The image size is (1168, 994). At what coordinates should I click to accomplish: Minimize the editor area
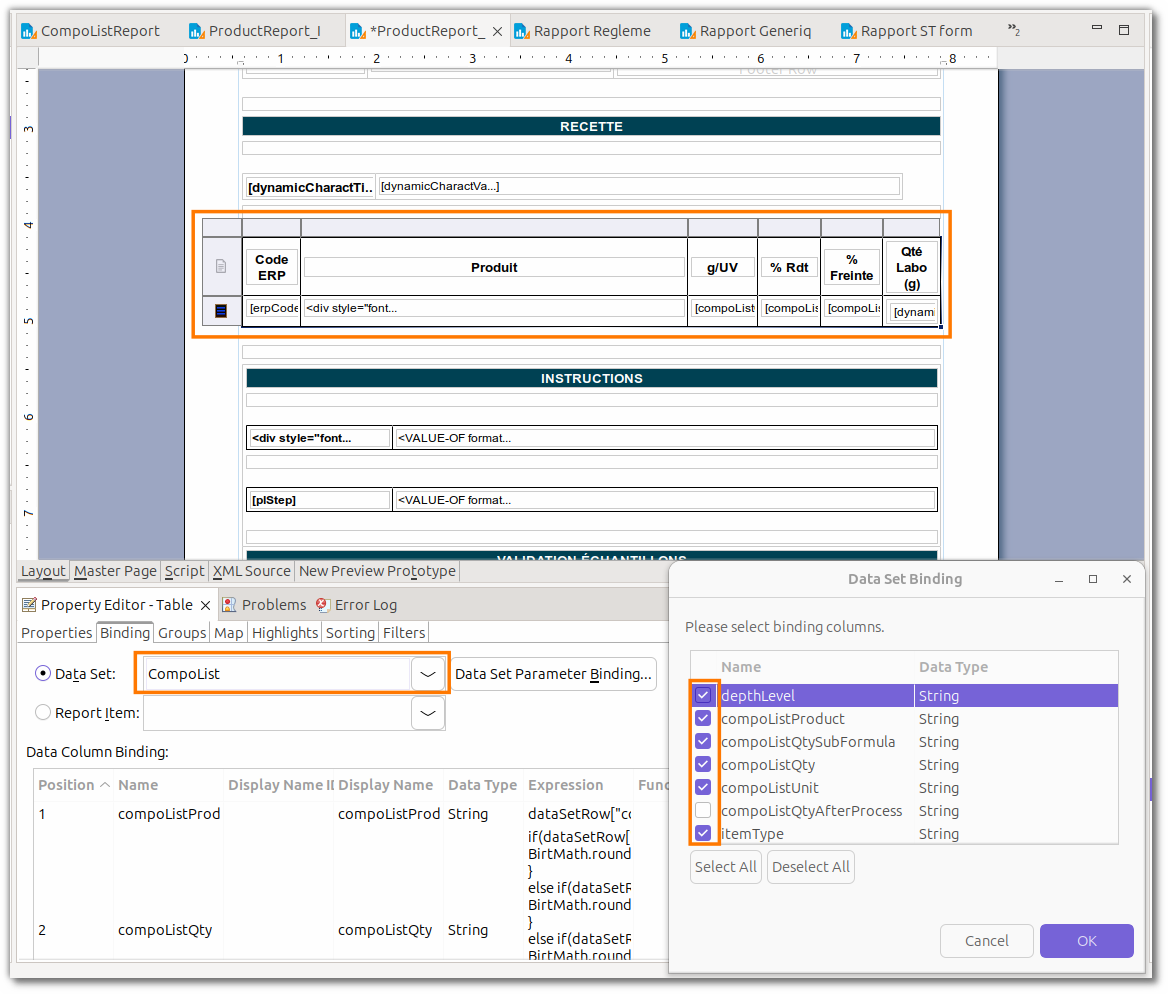1096,28
